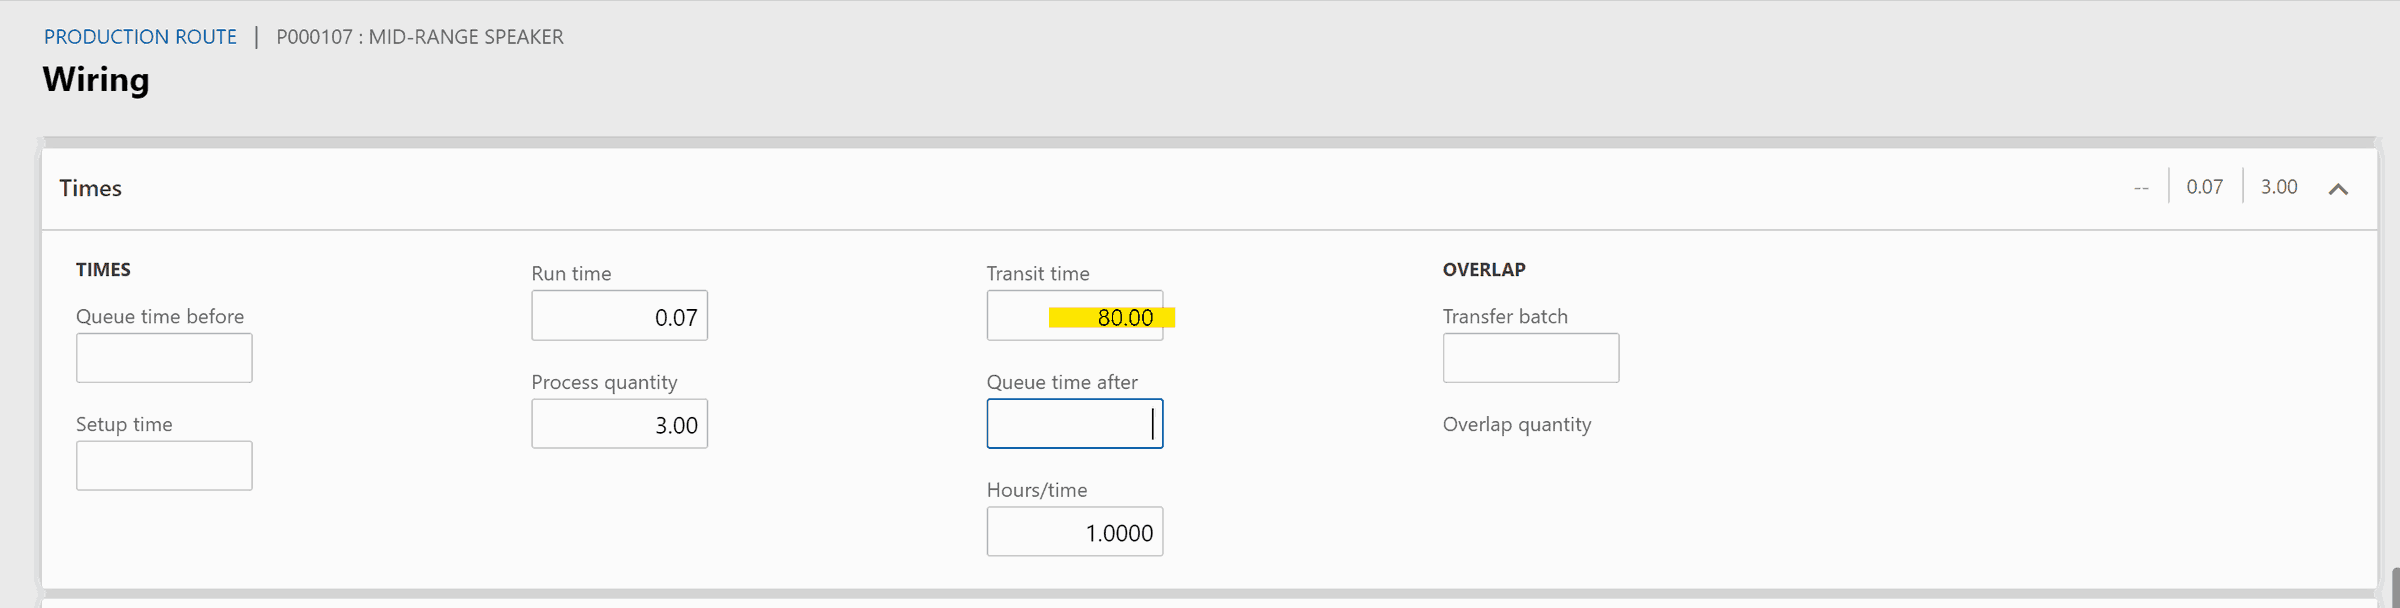Image resolution: width=2400 pixels, height=608 pixels.
Task: Click the 3.00 summary value in Times header
Action: pos(2279,187)
